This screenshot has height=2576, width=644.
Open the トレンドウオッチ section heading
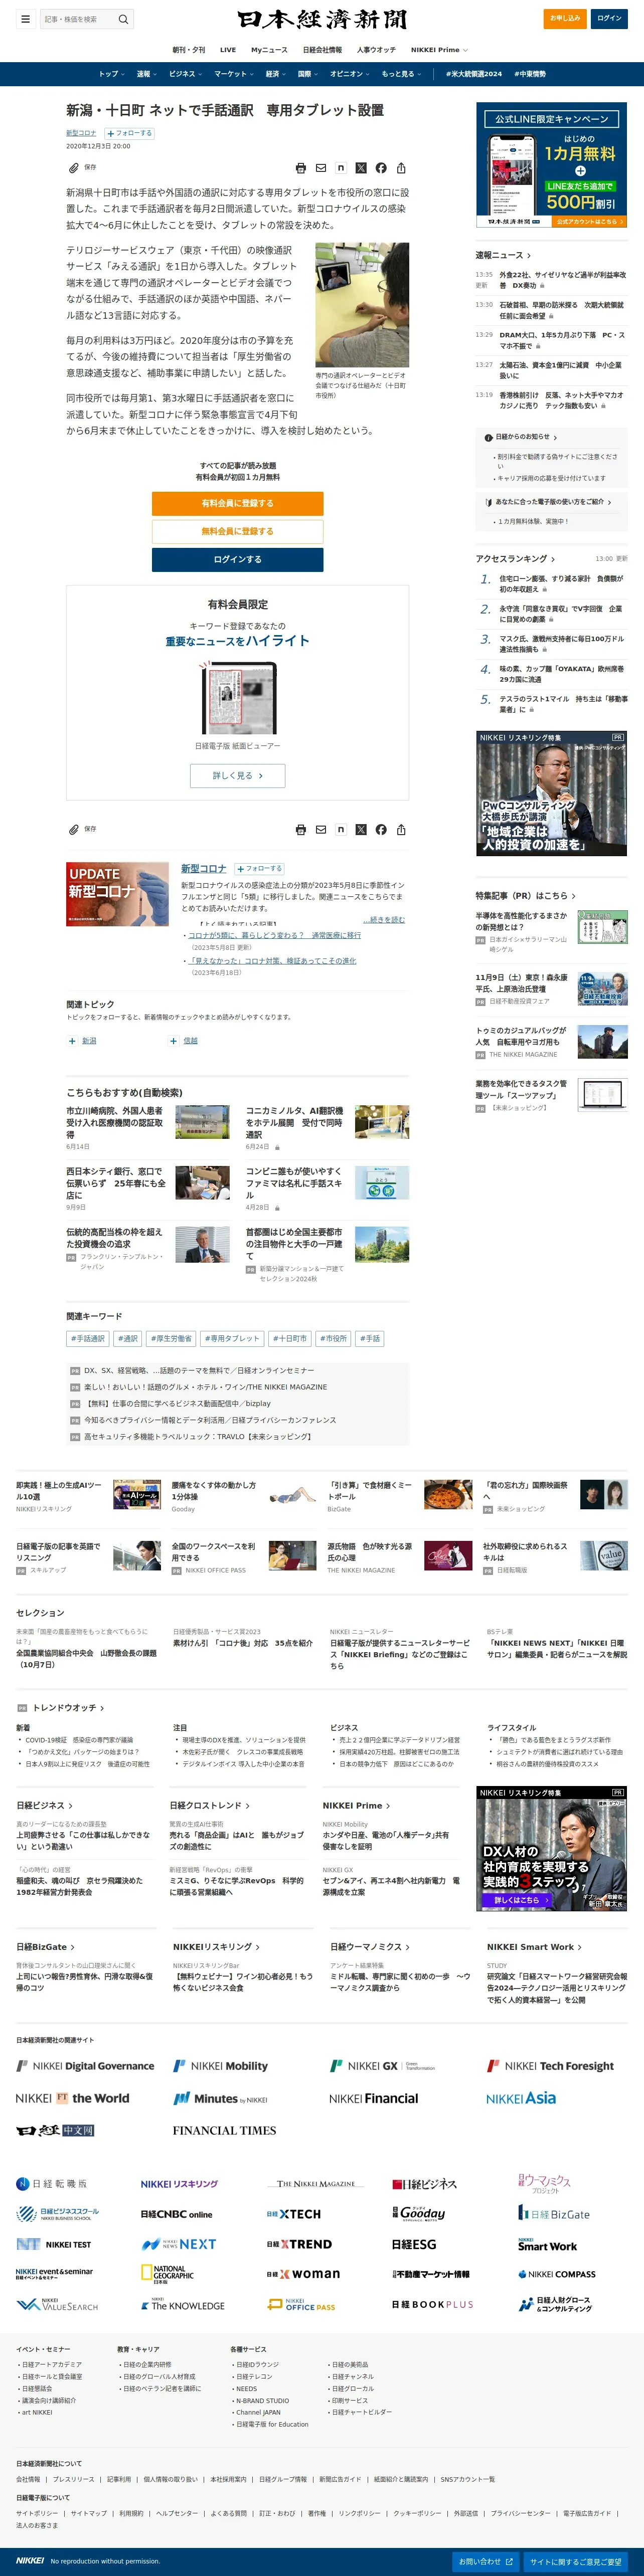coord(68,1707)
